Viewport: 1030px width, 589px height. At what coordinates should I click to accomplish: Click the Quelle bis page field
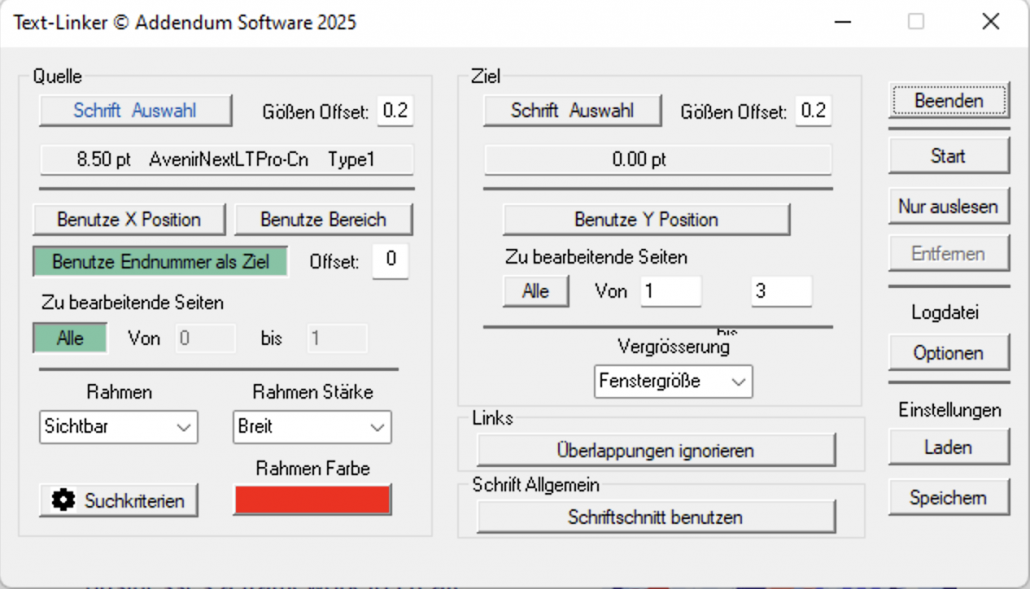(337, 338)
